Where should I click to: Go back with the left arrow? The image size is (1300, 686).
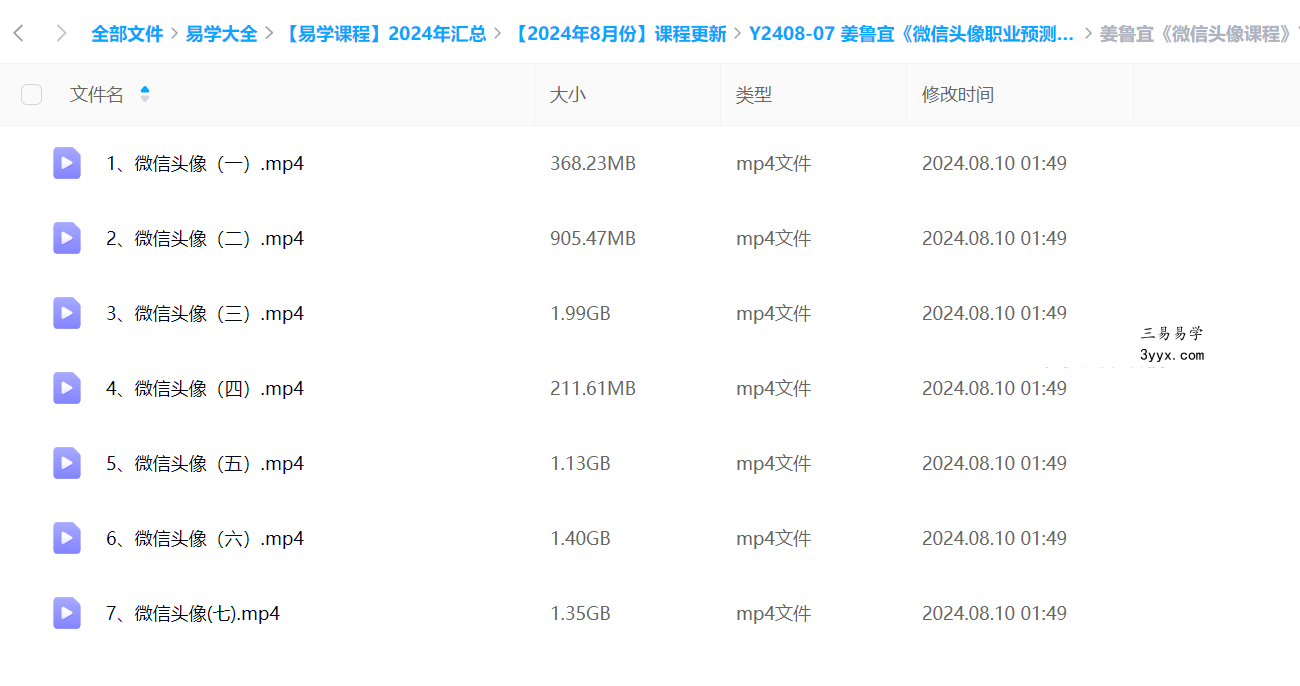(19, 33)
